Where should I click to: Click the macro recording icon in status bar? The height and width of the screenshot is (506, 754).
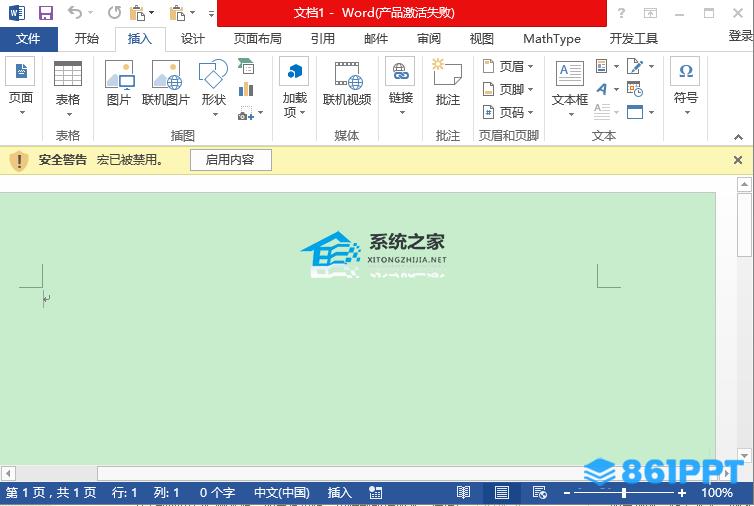point(375,493)
